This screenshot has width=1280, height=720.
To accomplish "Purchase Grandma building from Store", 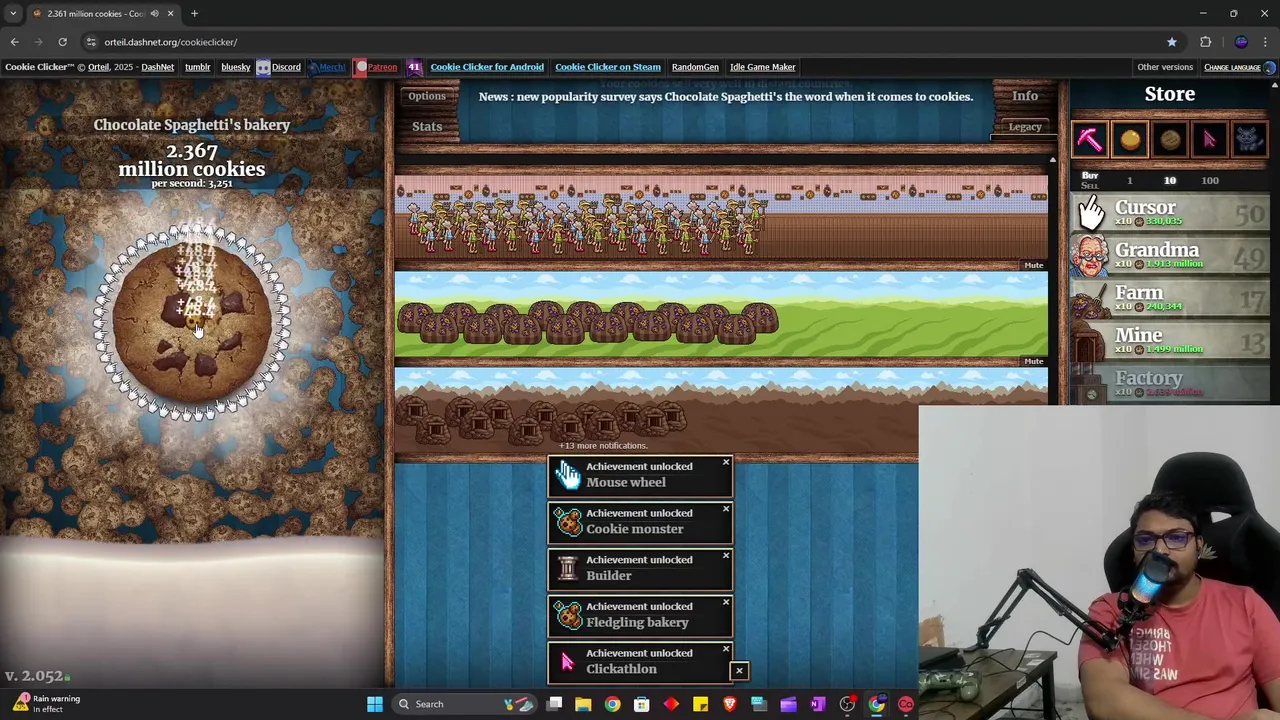I will coord(1170,255).
